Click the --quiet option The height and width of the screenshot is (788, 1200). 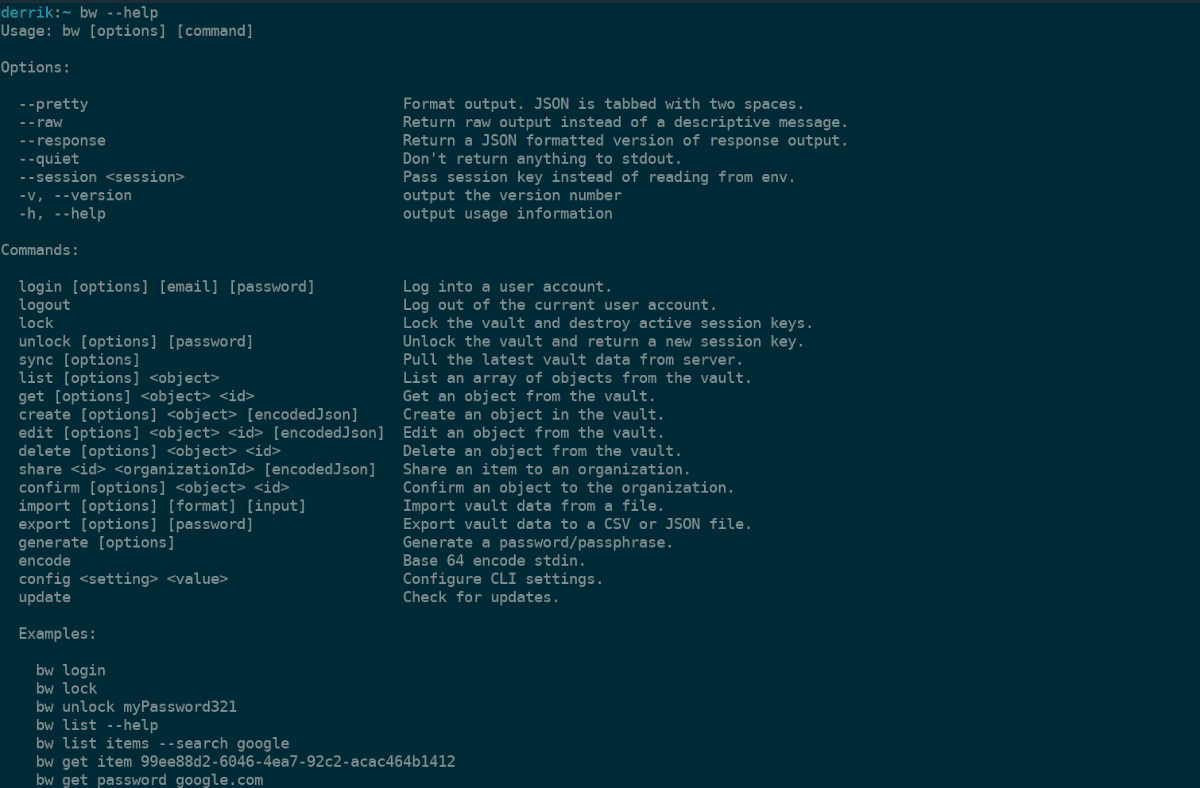pyautogui.click(x=49, y=158)
